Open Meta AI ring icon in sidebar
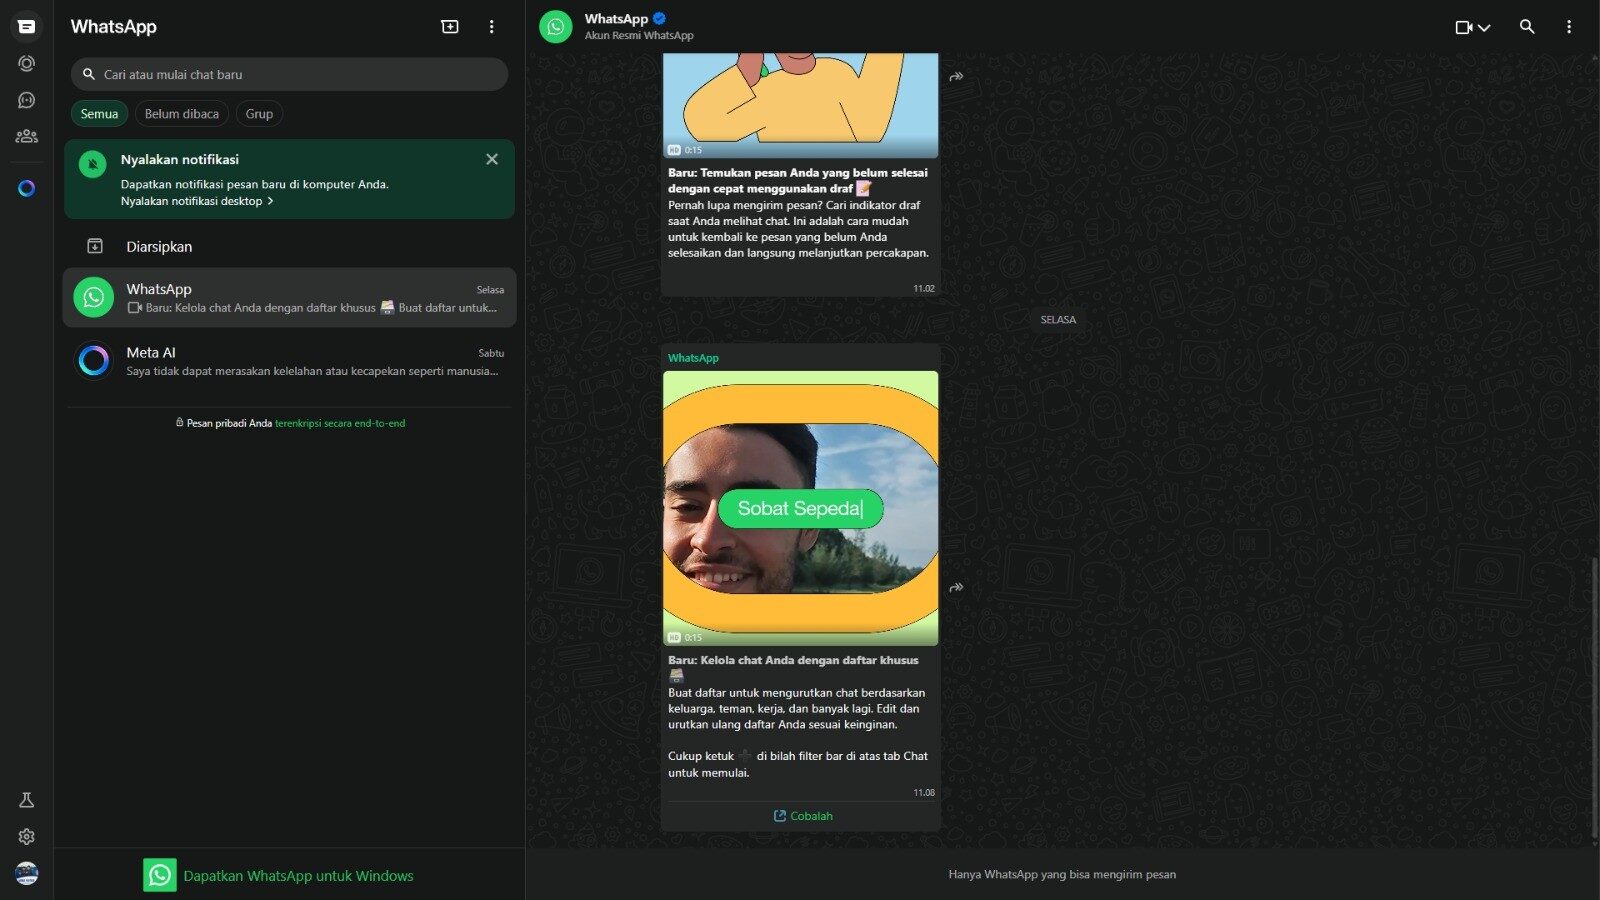Image resolution: width=1600 pixels, height=900 pixels. click(27, 188)
